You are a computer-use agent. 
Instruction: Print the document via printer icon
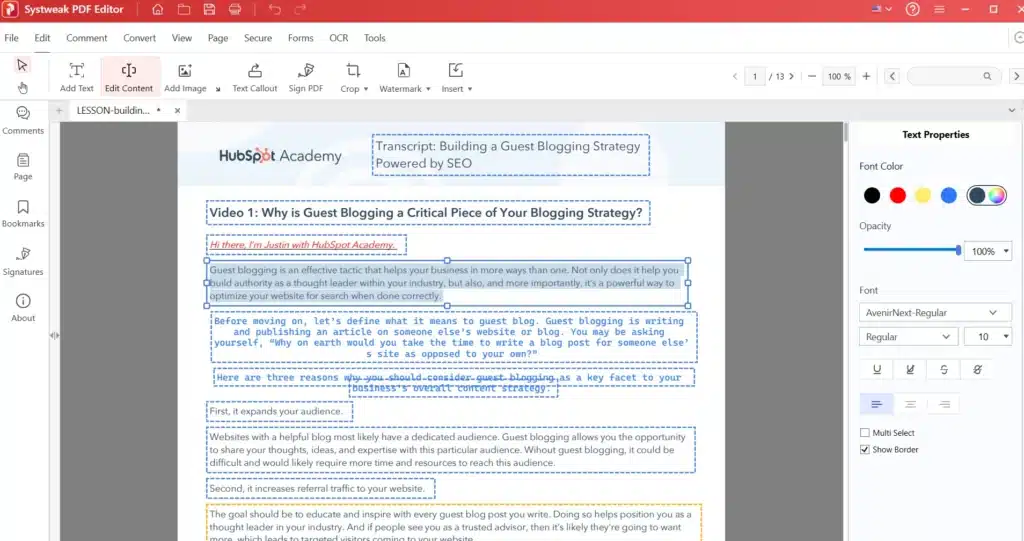click(235, 10)
